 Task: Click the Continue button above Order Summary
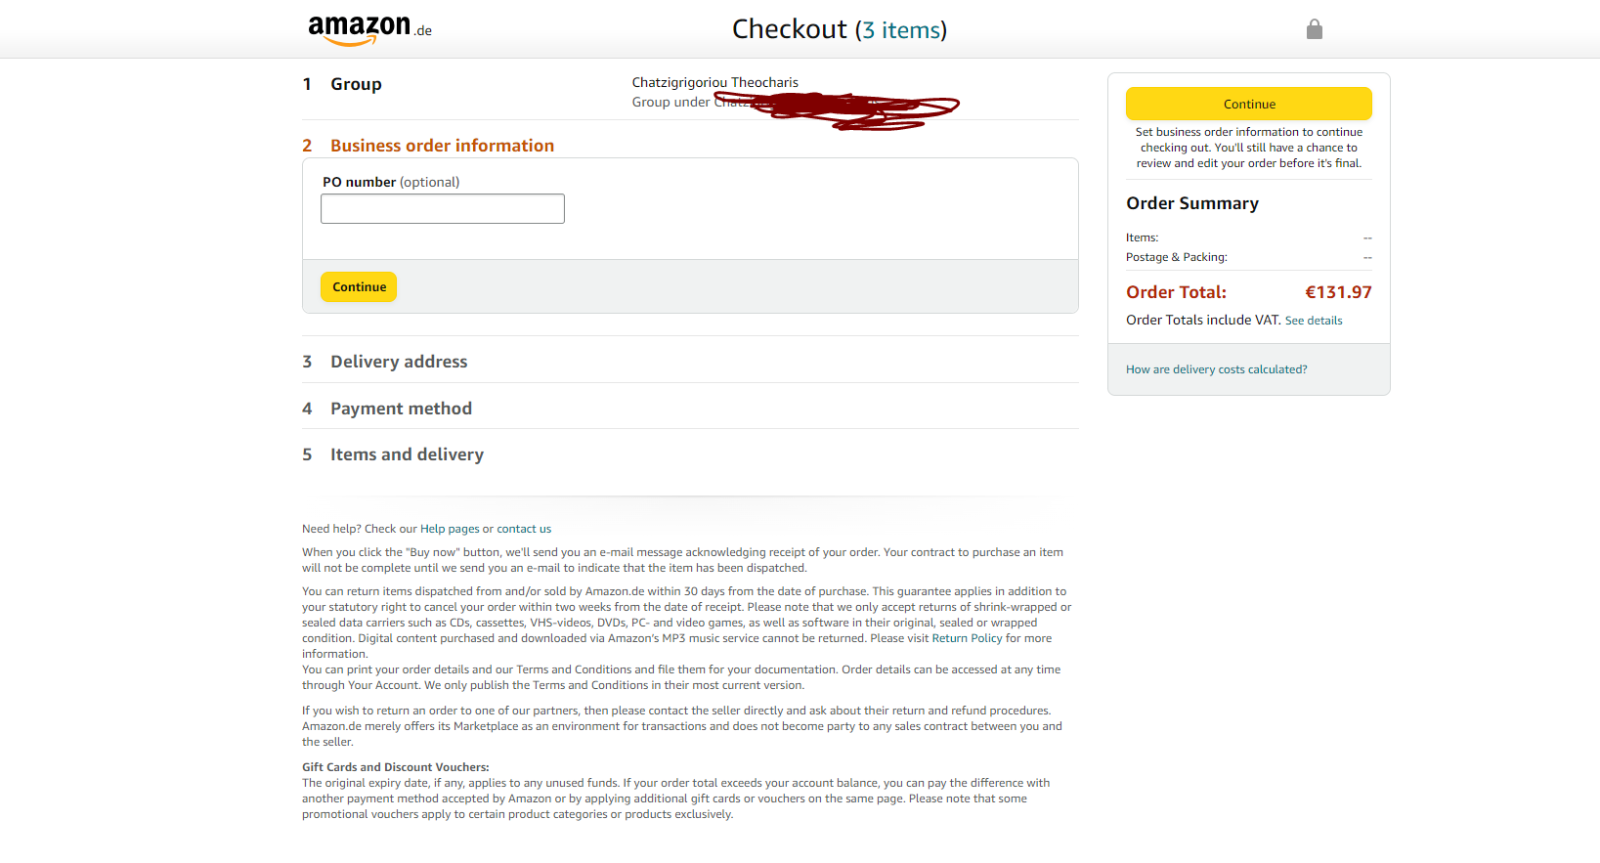pyautogui.click(x=1249, y=104)
